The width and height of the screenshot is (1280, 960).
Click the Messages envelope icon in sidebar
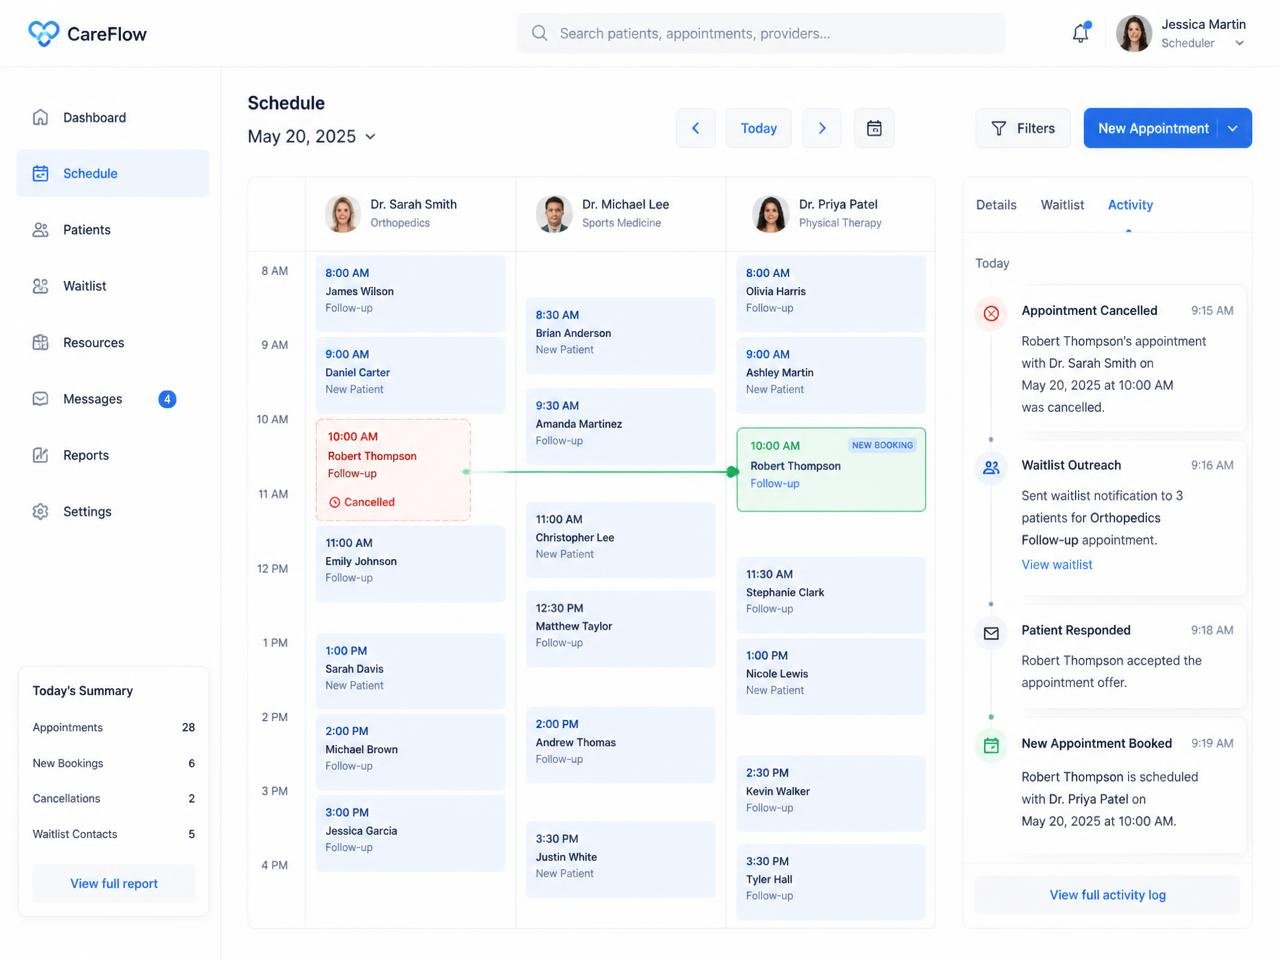pos(40,399)
